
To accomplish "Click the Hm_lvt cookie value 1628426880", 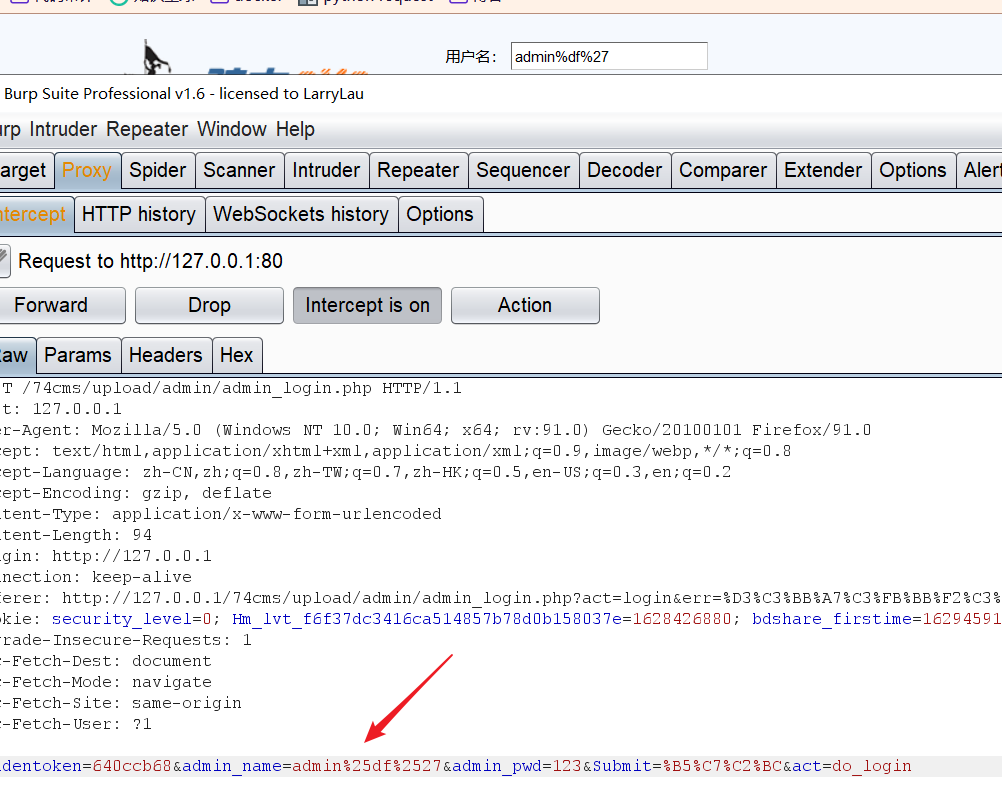I will 682,619.
